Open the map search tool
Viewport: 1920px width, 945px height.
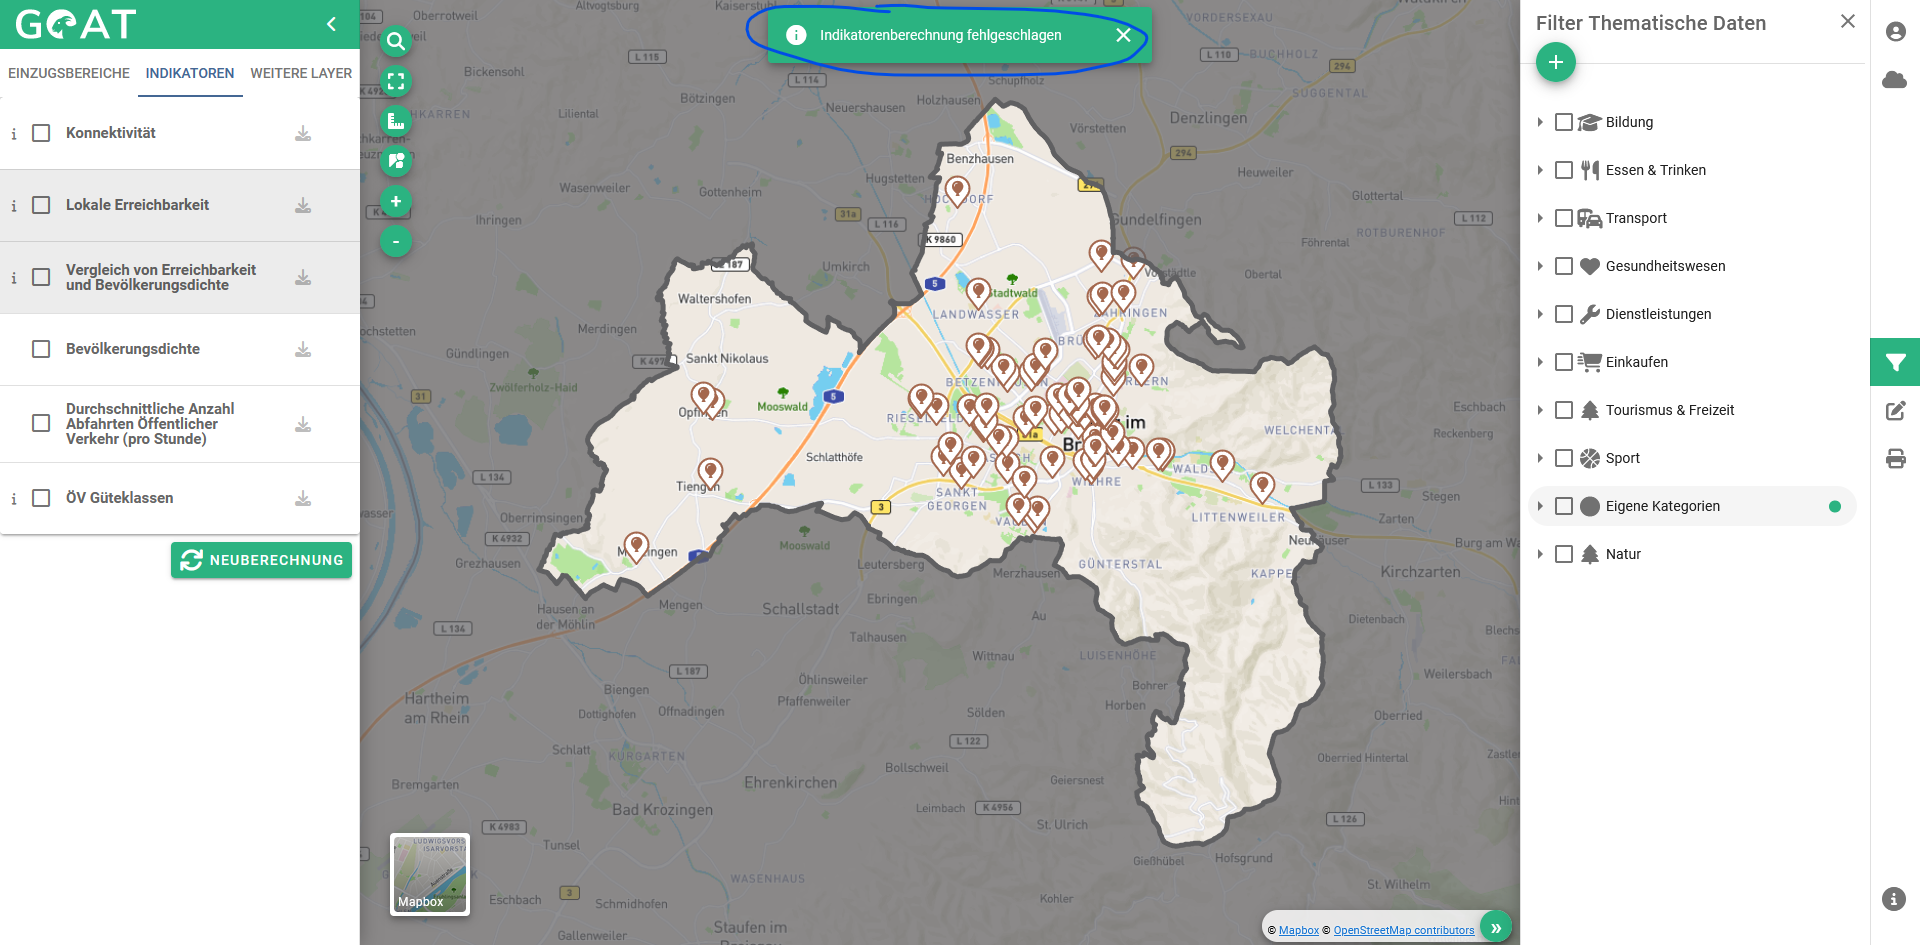tap(396, 42)
